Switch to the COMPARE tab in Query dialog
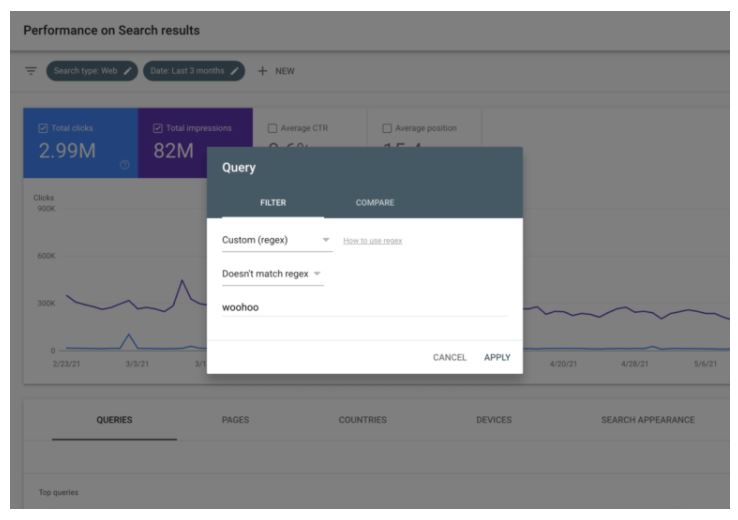Viewport: 738px width, 520px height. (374, 202)
